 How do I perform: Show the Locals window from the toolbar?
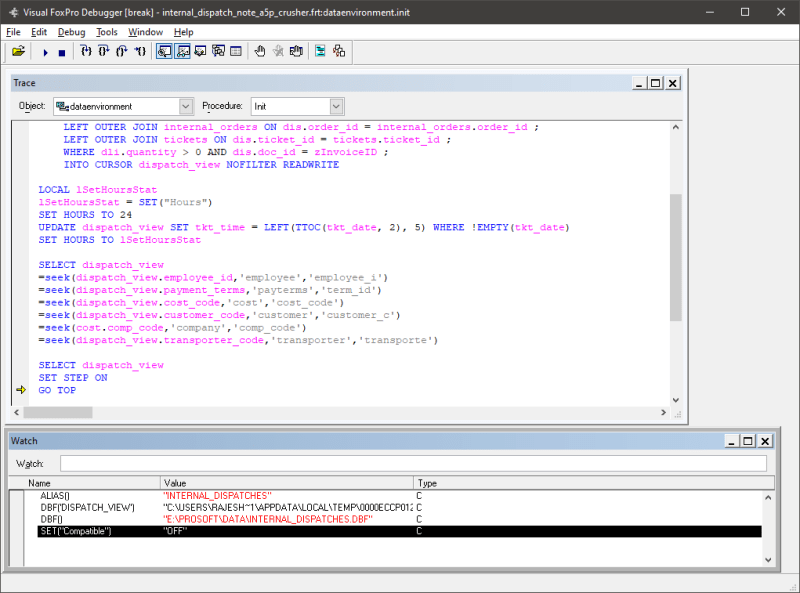(201, 51)
